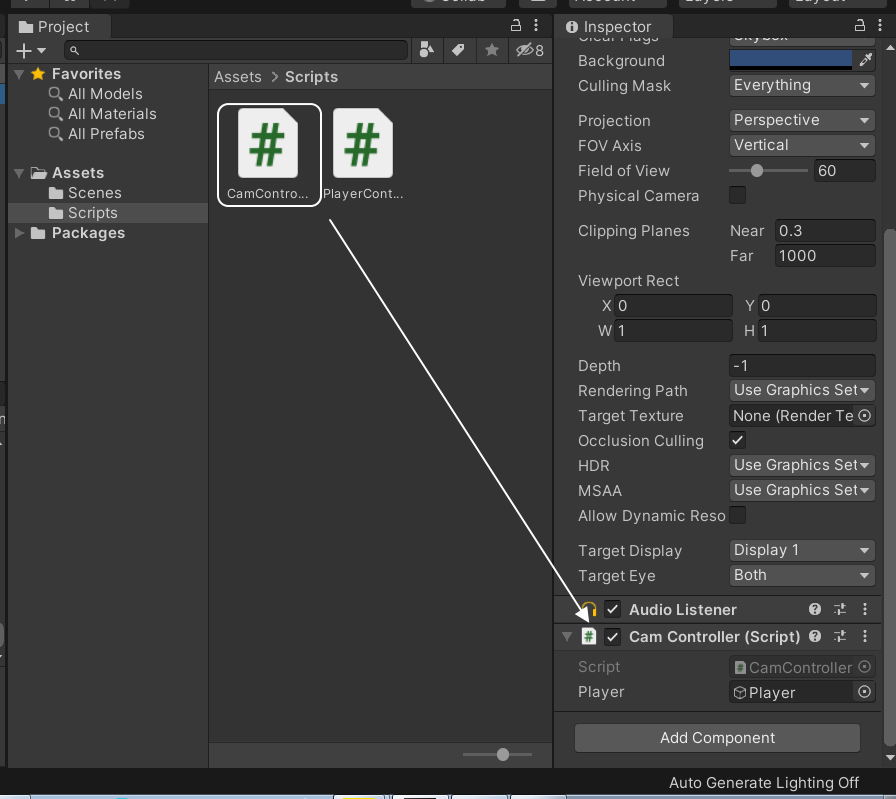Image resolution: width=896 pixels, height=799 pixels.
Task: Click the Add Component button
Action: (717, 738)
